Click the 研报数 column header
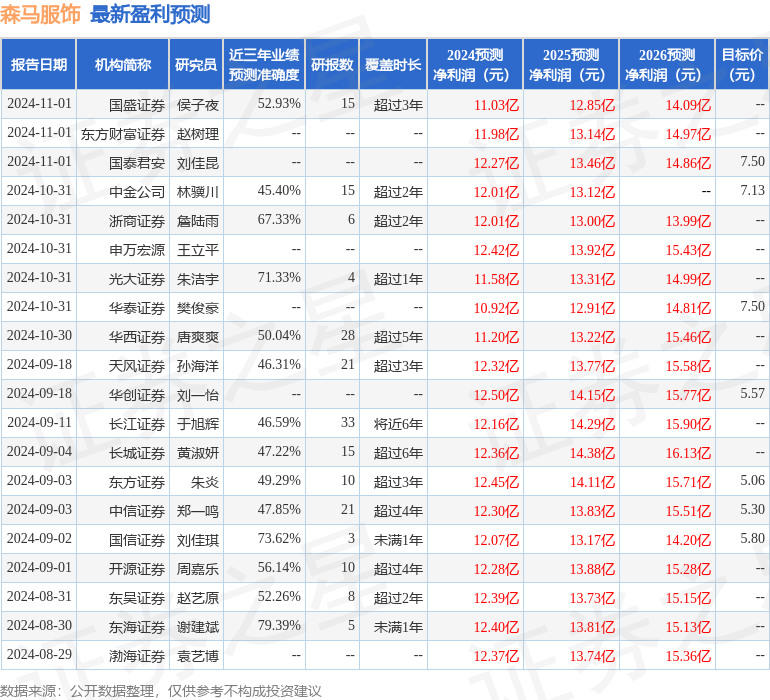 tap(332, 64)
